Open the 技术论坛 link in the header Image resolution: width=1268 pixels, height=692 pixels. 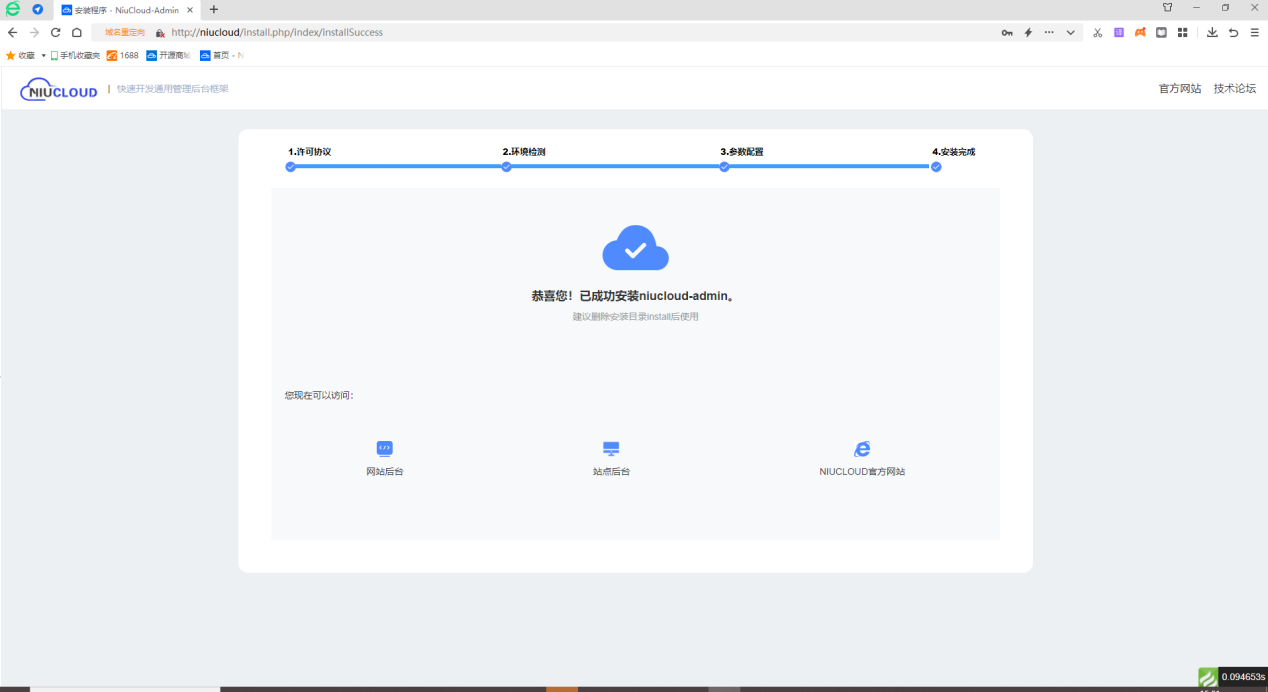coord(1234,89)
